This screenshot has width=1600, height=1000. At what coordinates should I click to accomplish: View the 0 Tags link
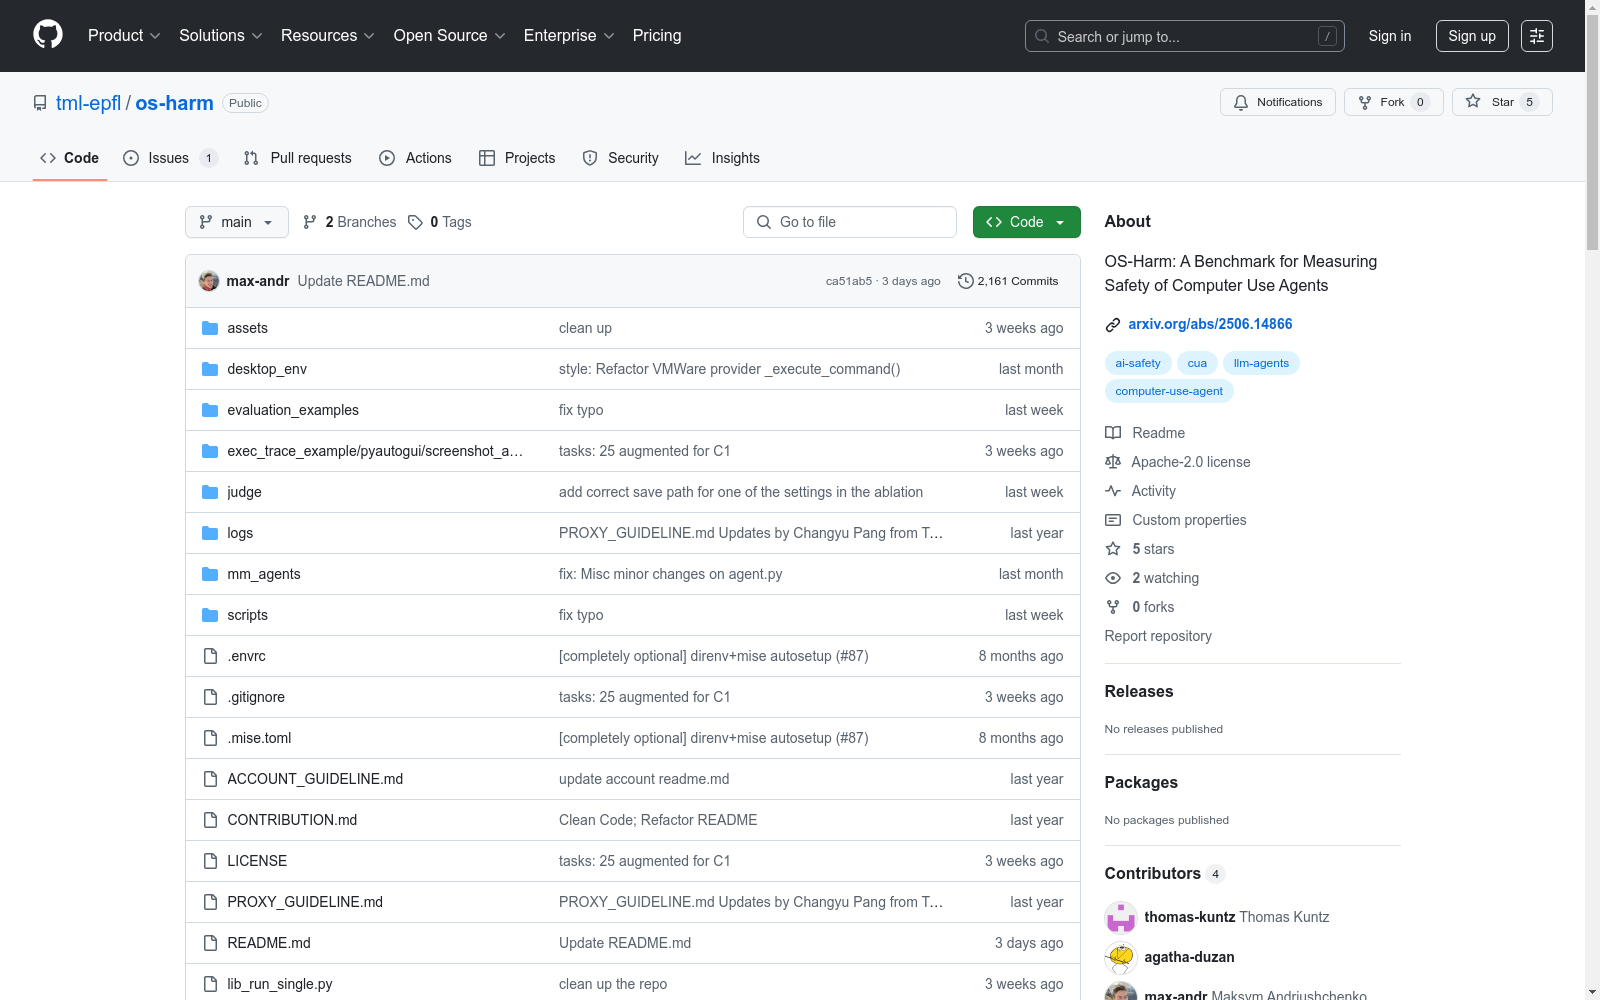point(440,222)
